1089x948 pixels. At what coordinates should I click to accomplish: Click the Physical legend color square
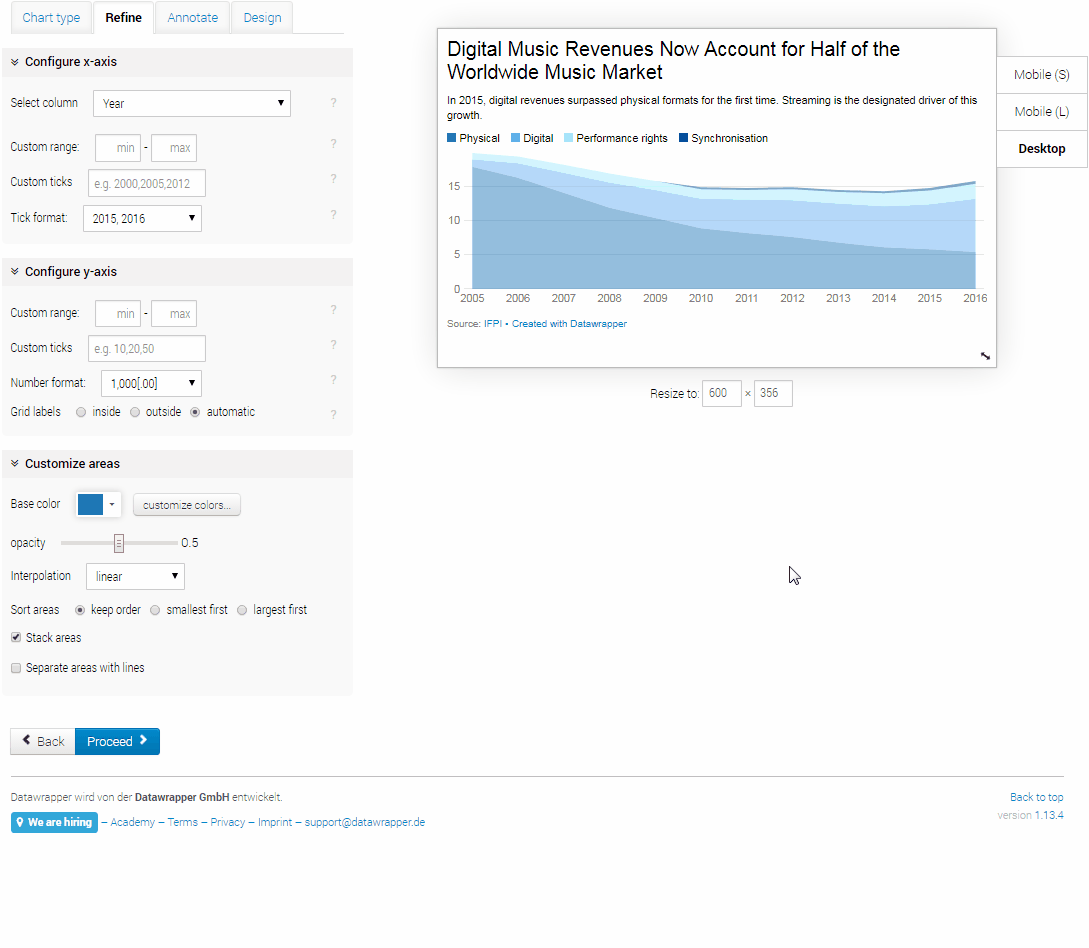pyautogui.click(x=451, y=138)
